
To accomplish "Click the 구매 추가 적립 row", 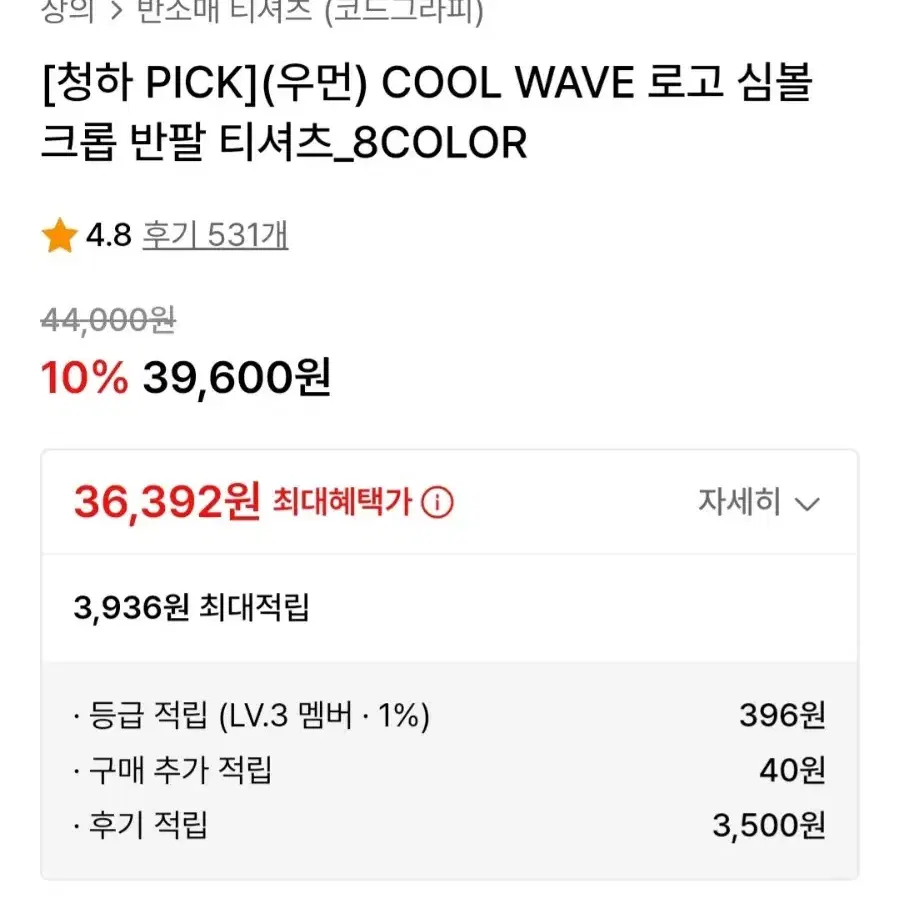I will 450,770.
